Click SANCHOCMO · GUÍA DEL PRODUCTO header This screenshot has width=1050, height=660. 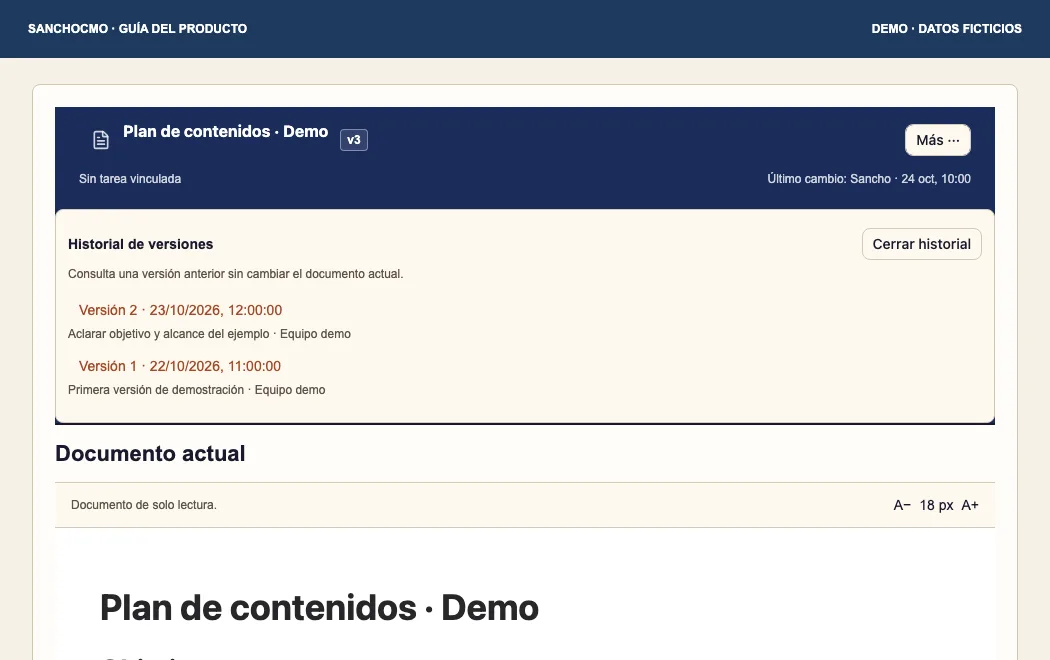(137, 29)
